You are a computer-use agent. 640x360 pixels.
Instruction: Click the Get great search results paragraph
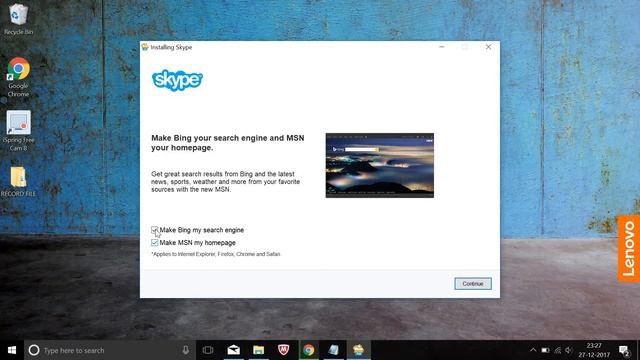[226, 182]
